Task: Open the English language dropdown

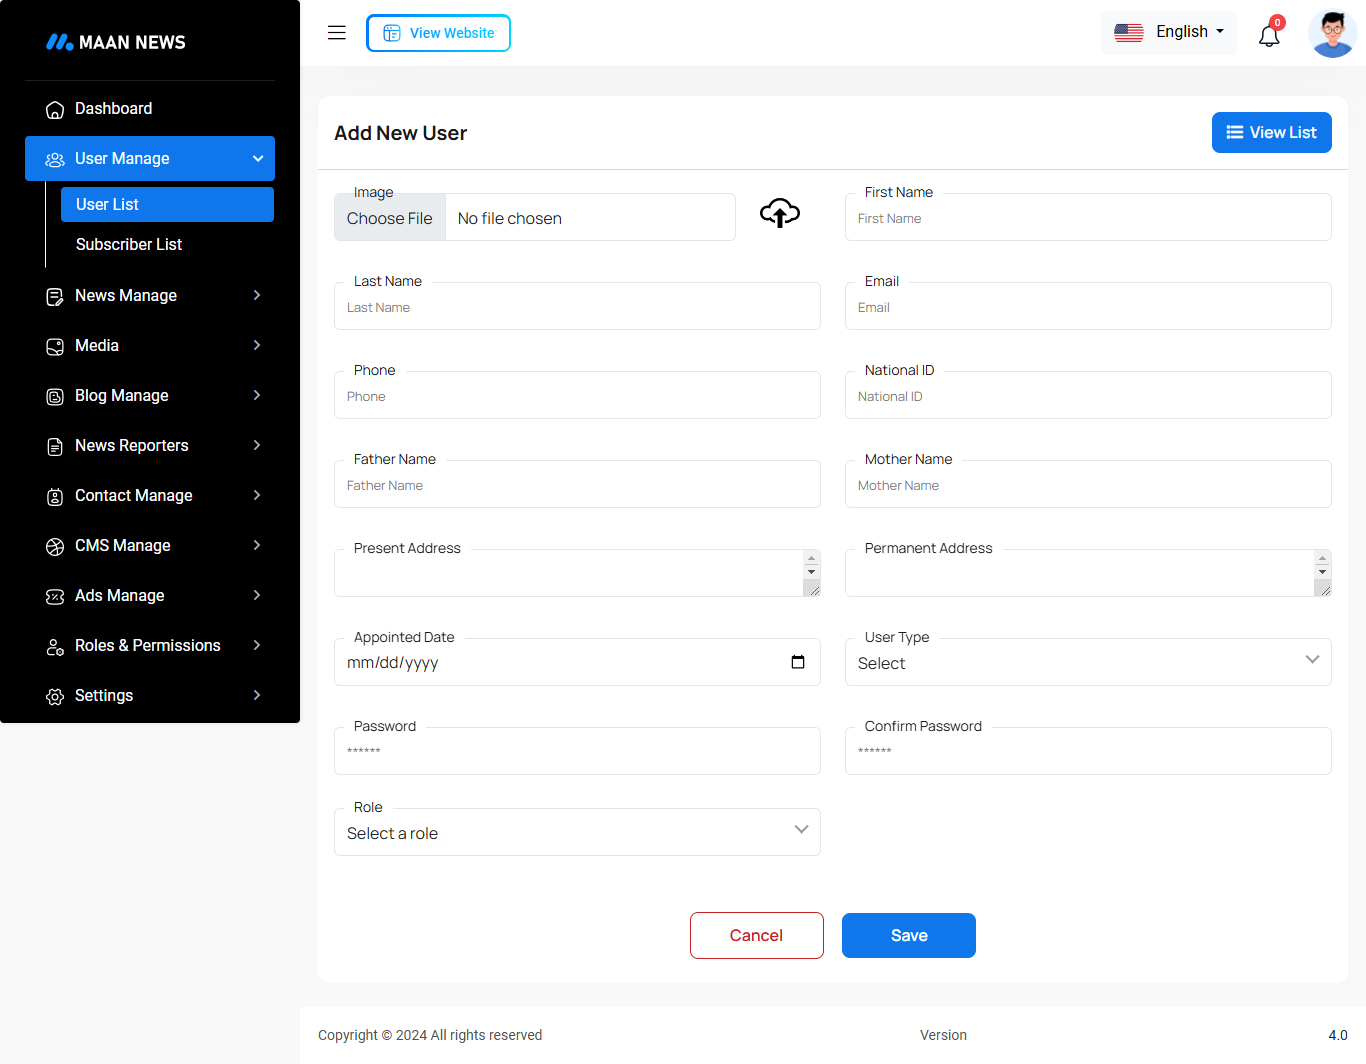Action: pyautogui.click(x=1169, y=32)
